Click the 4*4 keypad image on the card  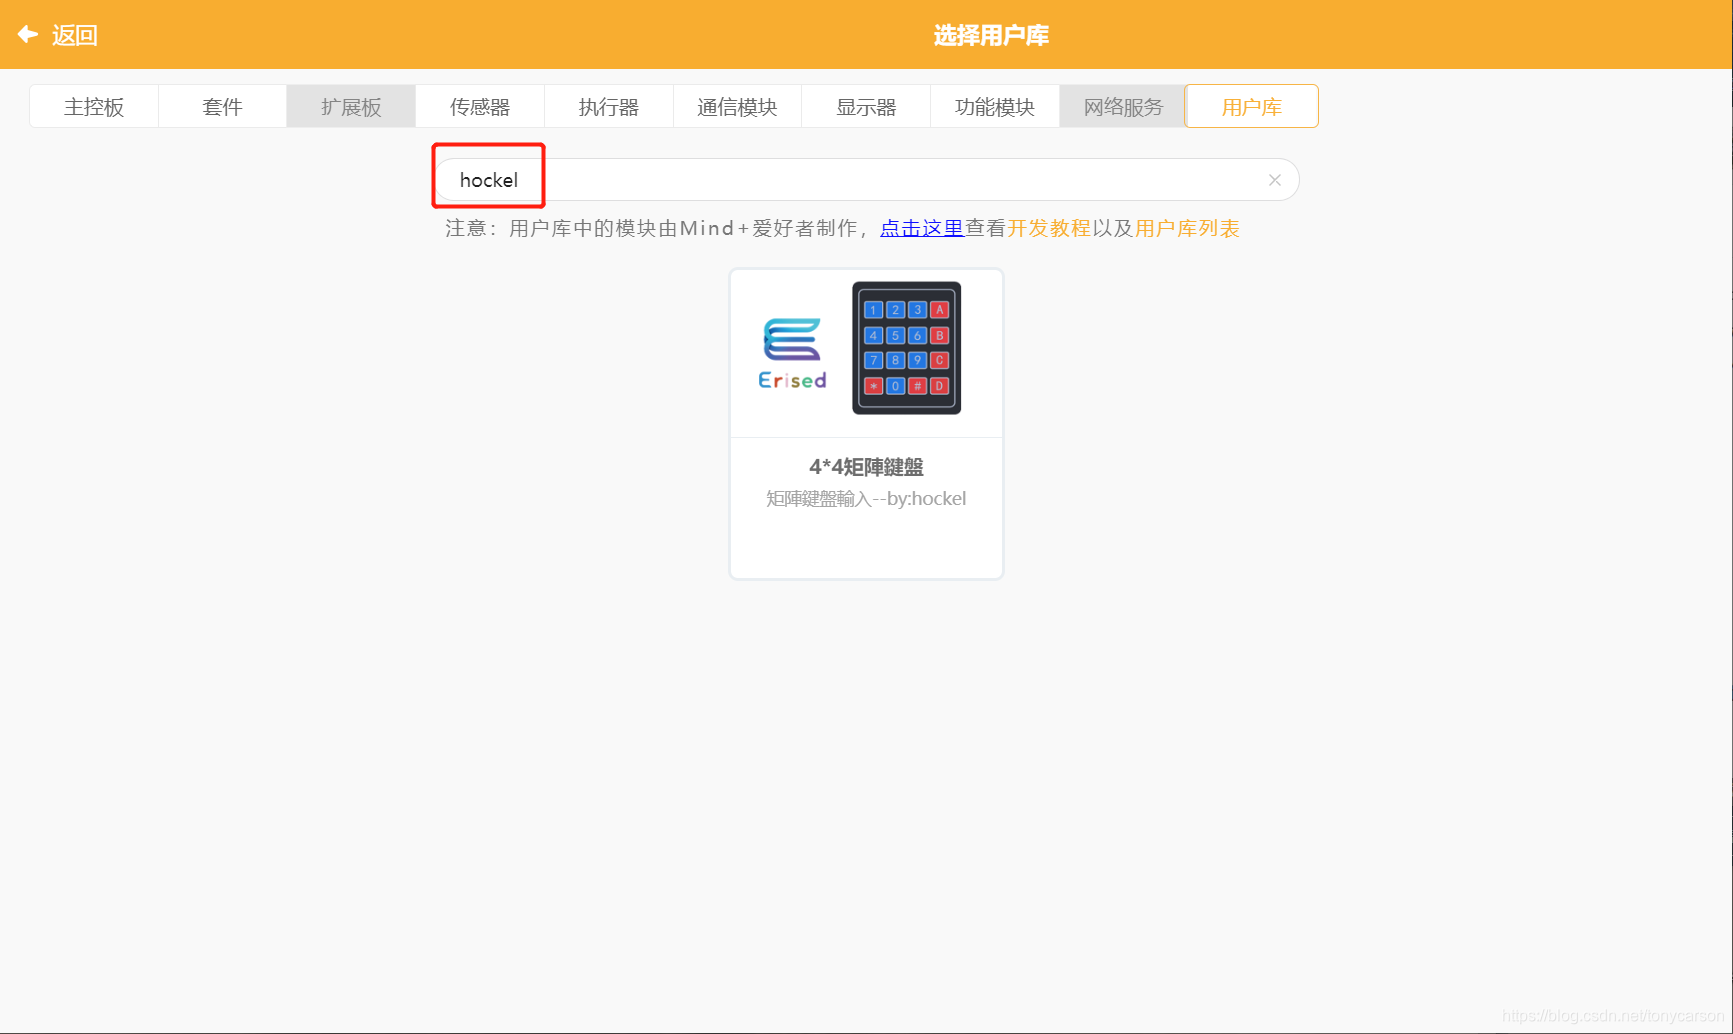click(x=906, y=348)
